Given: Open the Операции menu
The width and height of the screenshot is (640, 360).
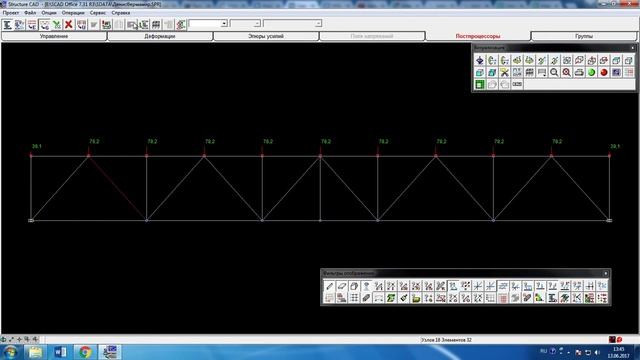Looking at the screenshot, I should pyautogui.click(x=73, y=13).
